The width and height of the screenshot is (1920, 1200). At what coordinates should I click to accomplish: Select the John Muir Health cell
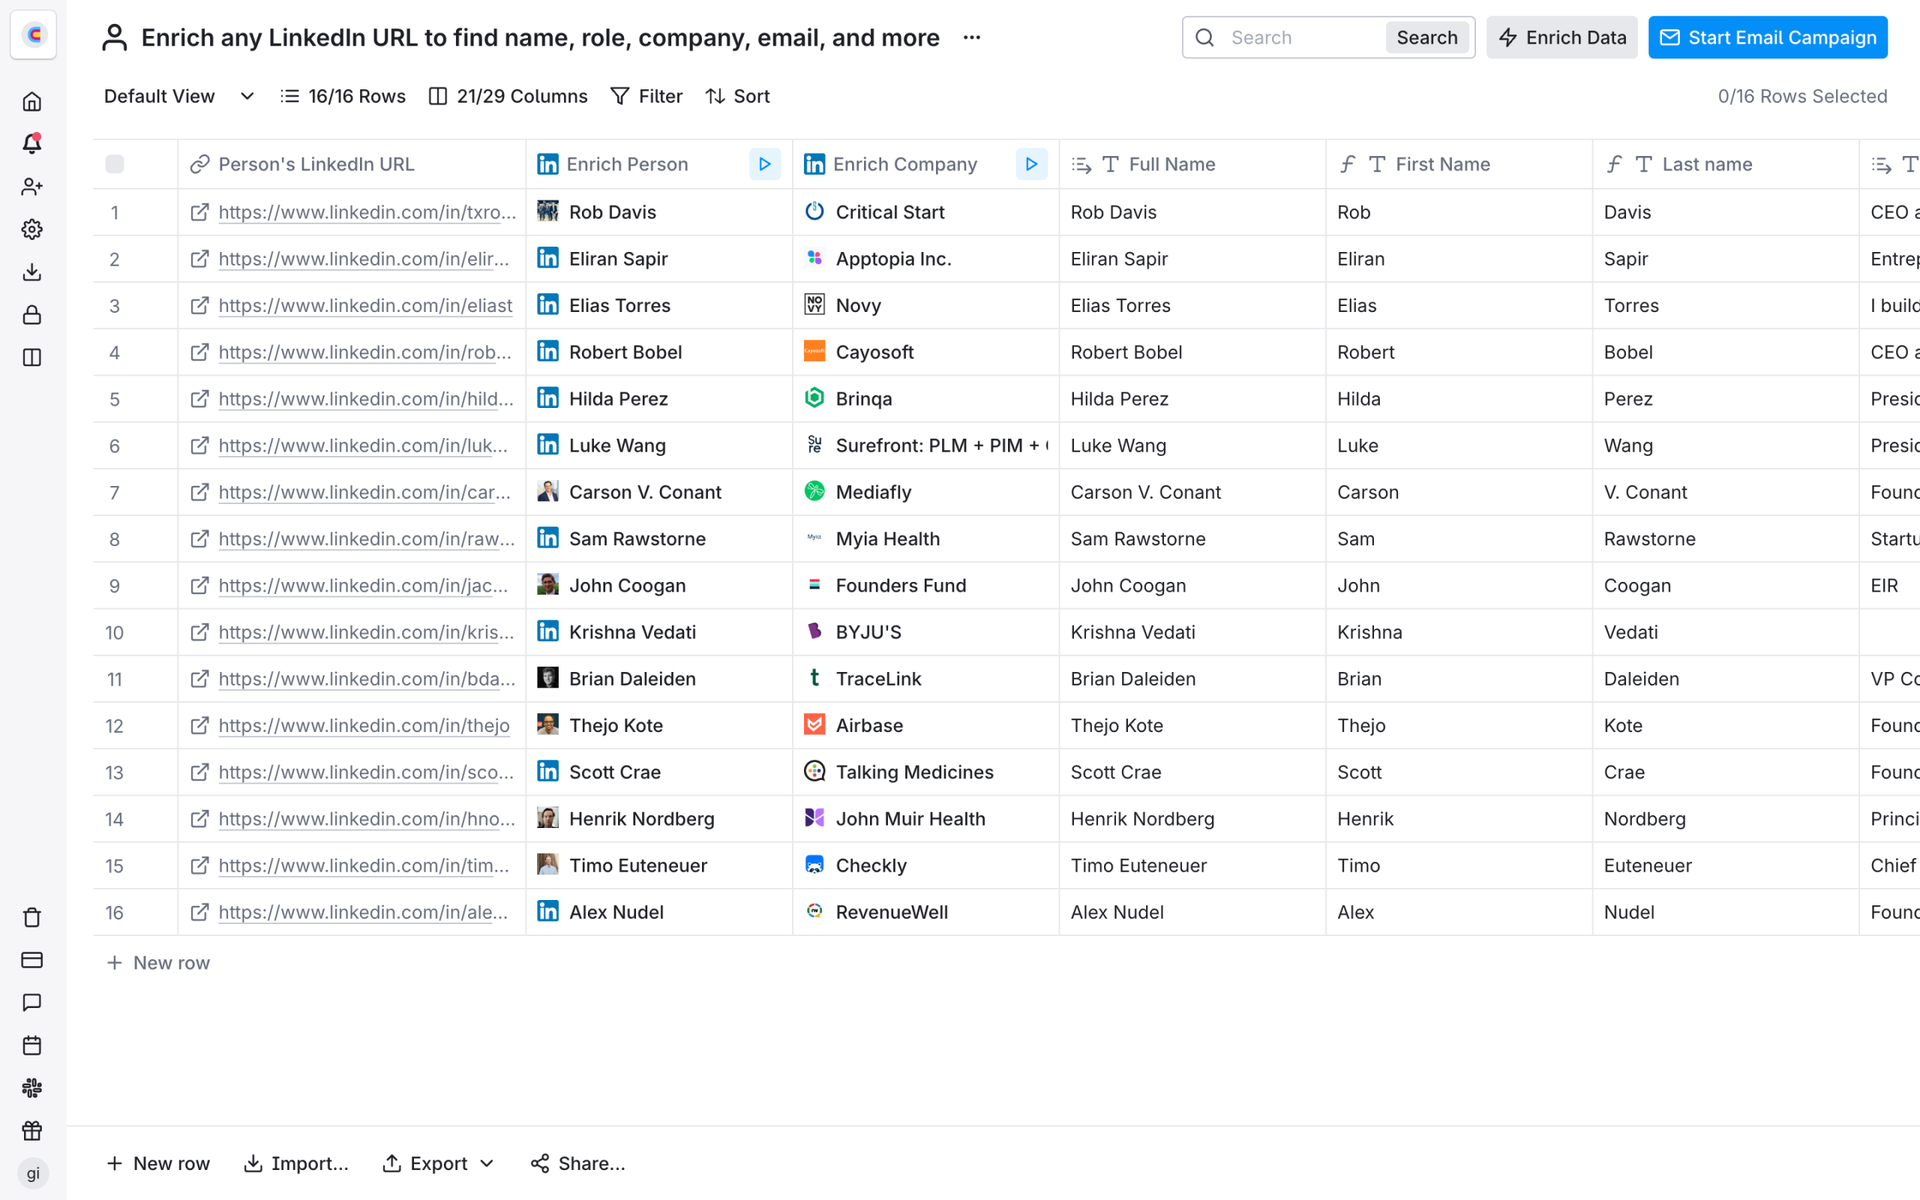926,819
